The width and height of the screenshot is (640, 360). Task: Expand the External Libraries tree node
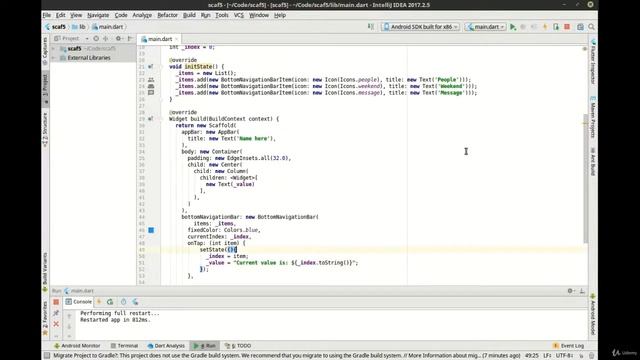point(53,58)
